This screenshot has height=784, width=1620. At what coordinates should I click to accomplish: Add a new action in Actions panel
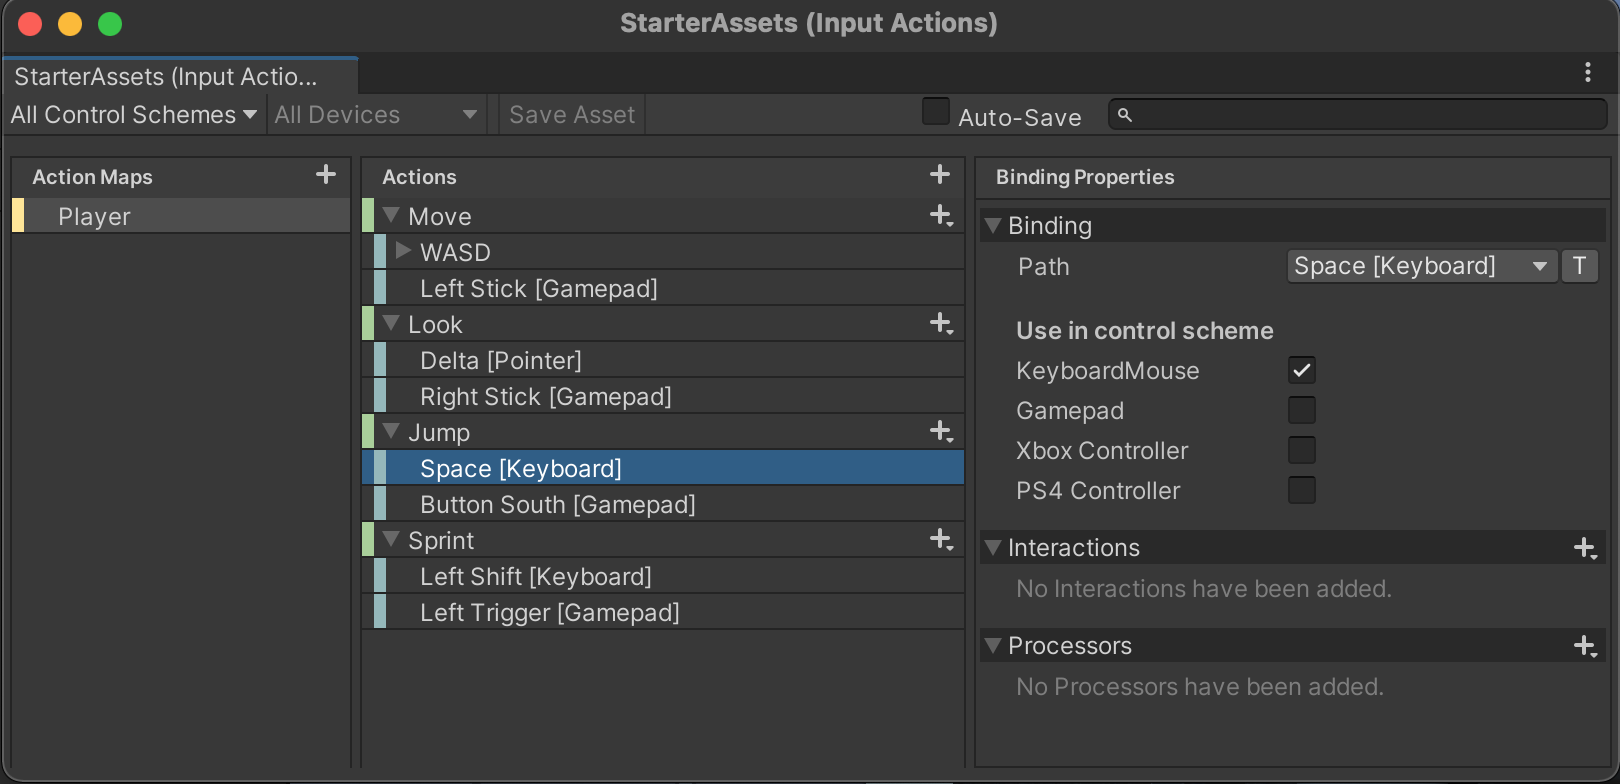tap(939, 175)
